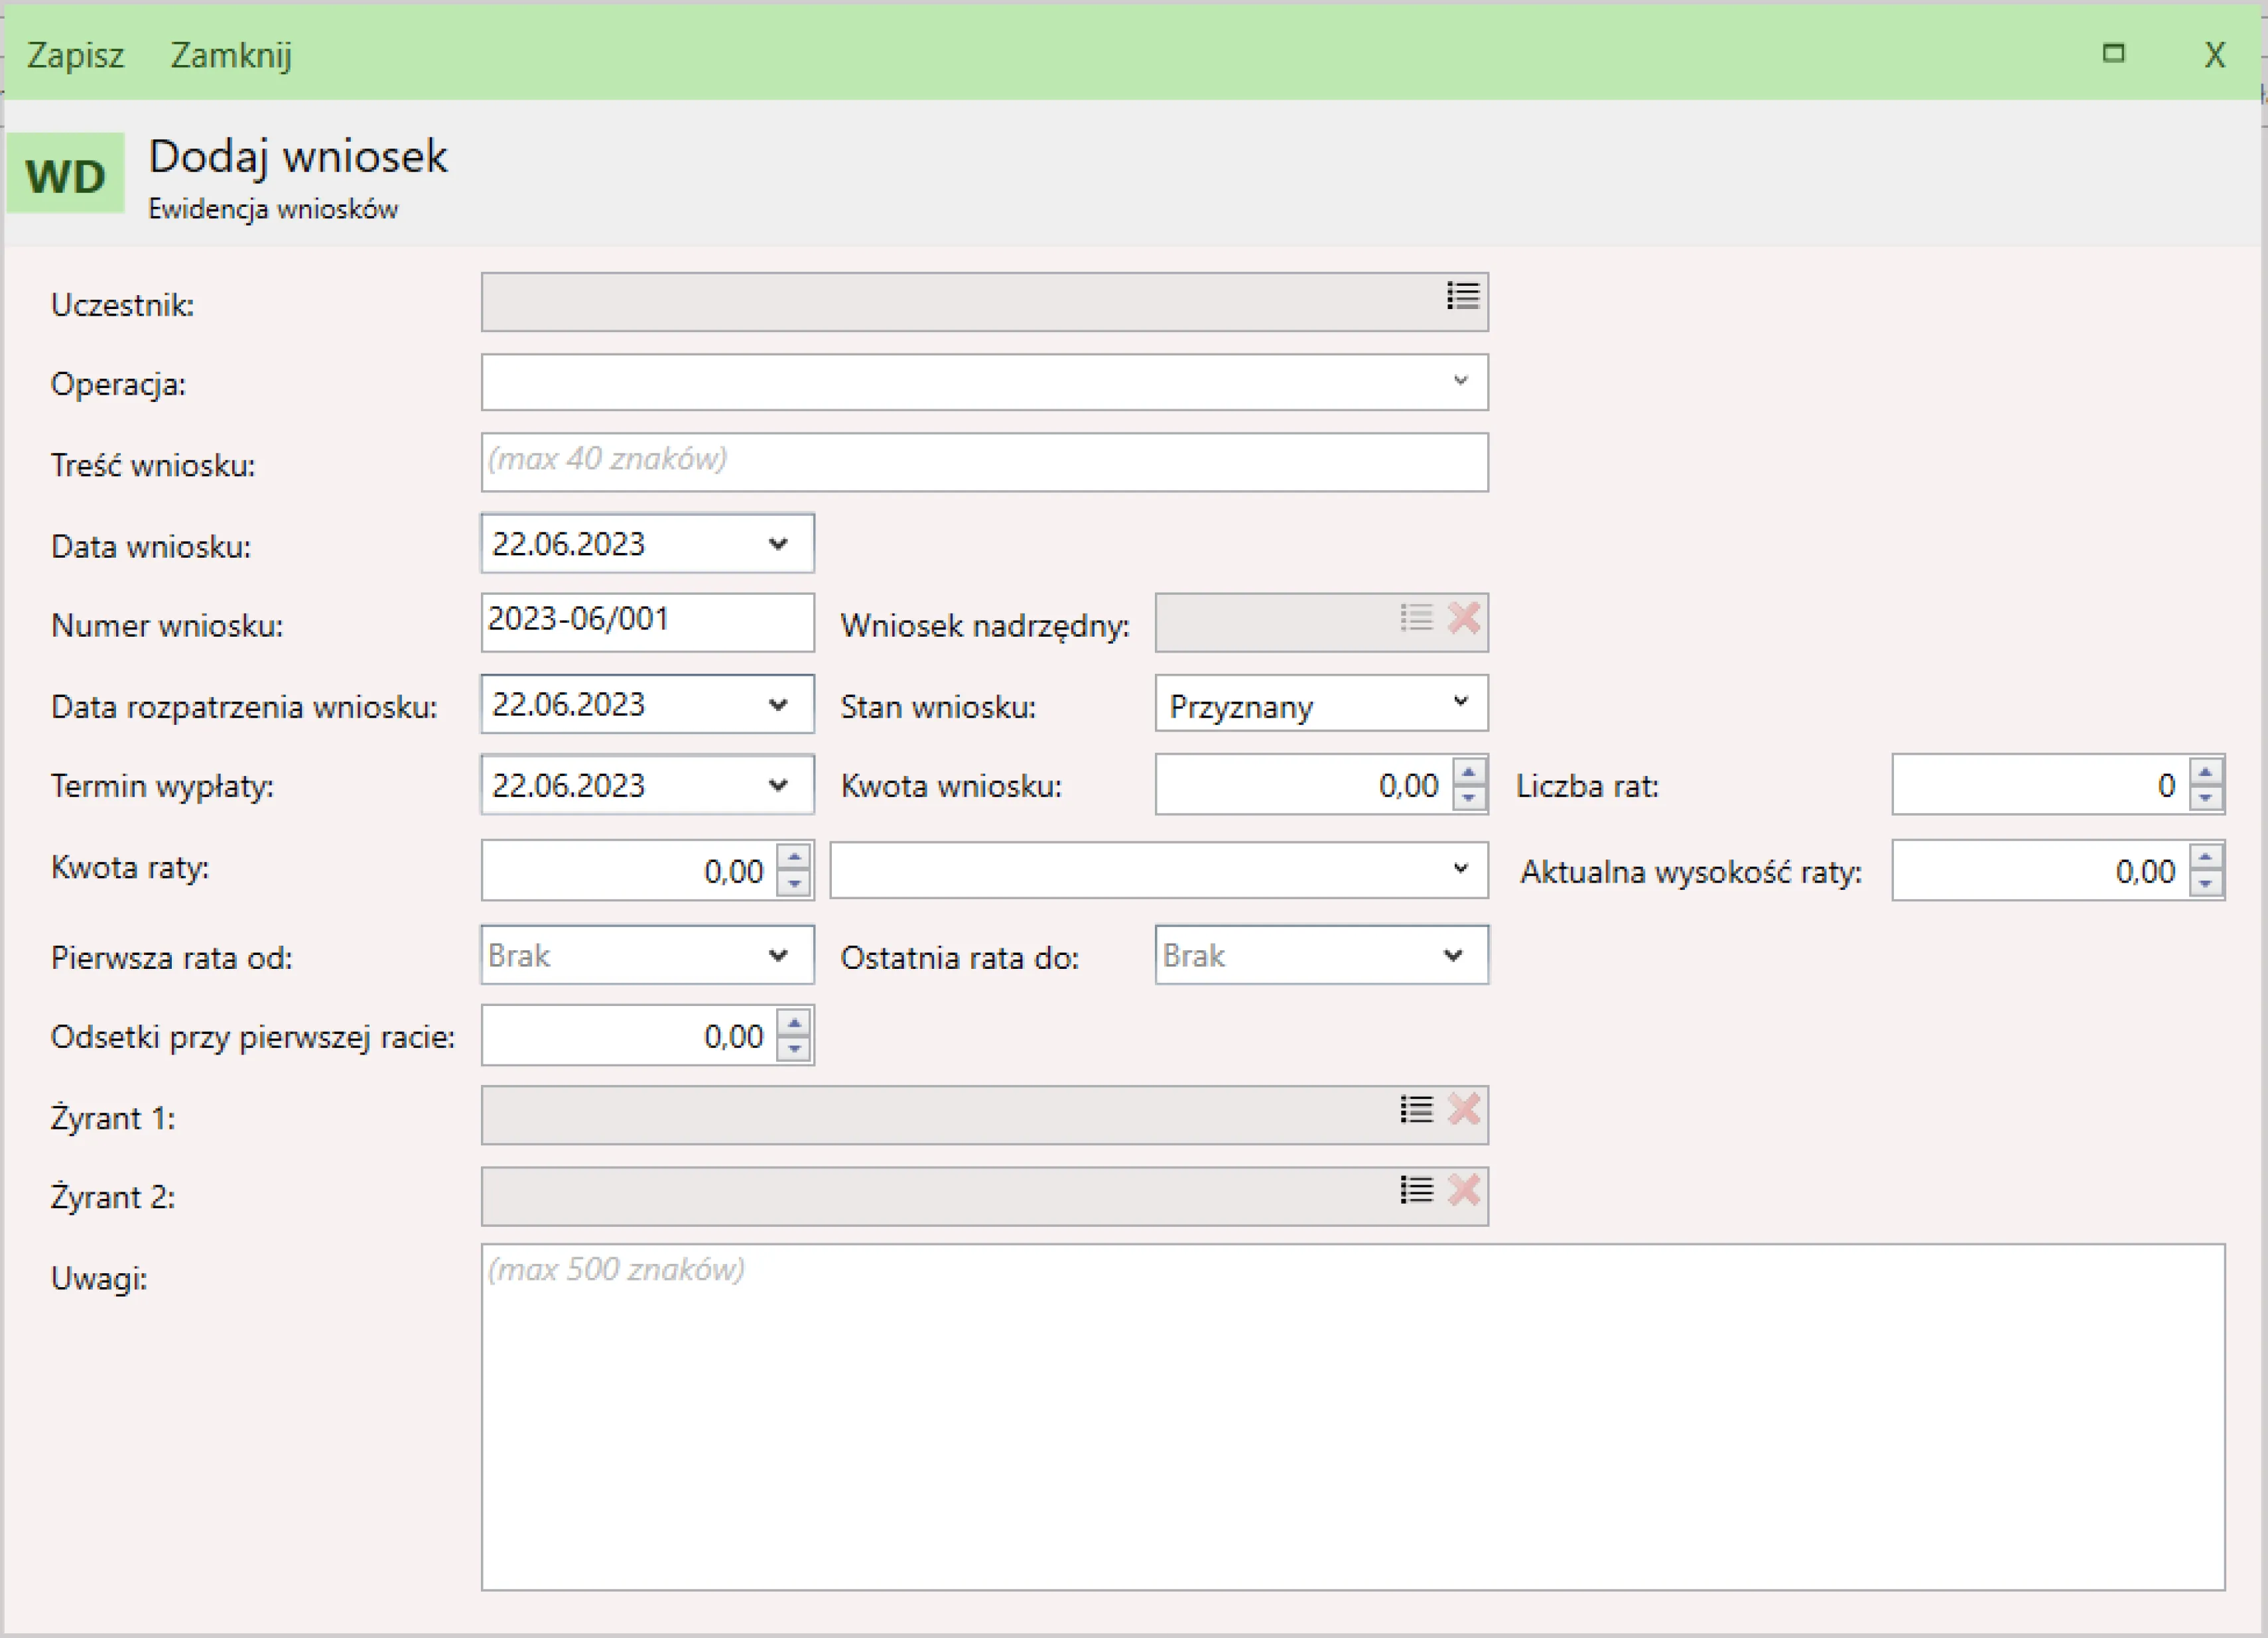Click the Uczestnik field
The image size is (2268, 1638).
(x=985, y=302)
